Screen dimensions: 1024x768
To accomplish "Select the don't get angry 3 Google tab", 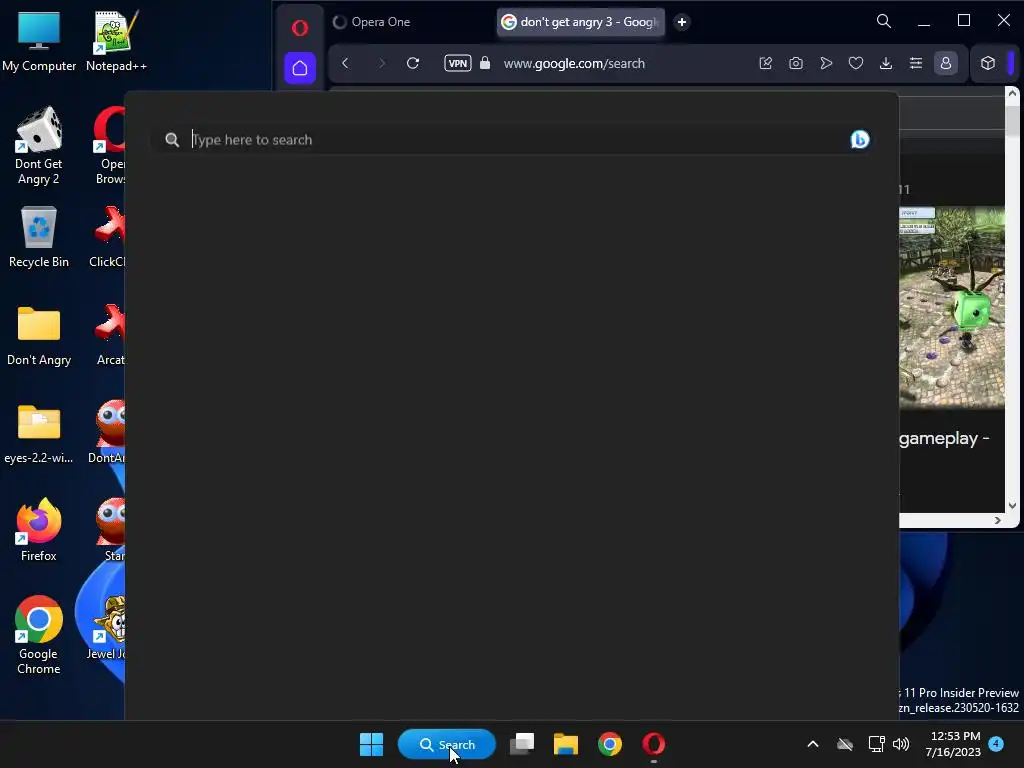I will click(581, 22).
